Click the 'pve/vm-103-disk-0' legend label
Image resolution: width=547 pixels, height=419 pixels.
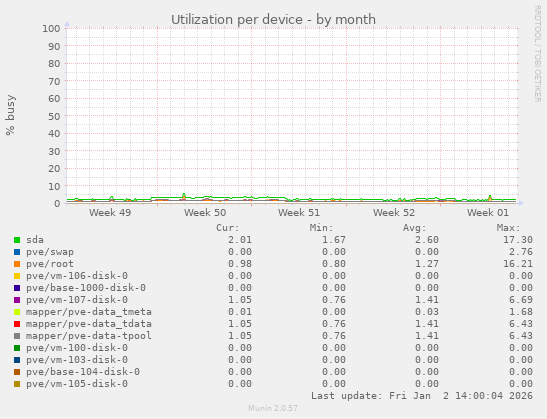pyautogui.click(x=77, y=360)
